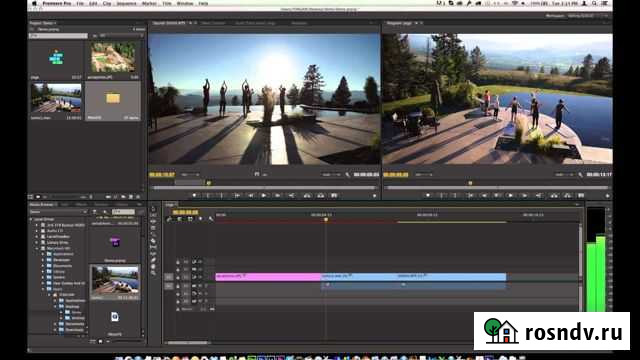
Task: Switch to the Effect Controls tab
Action: click(x=213, y=23)
